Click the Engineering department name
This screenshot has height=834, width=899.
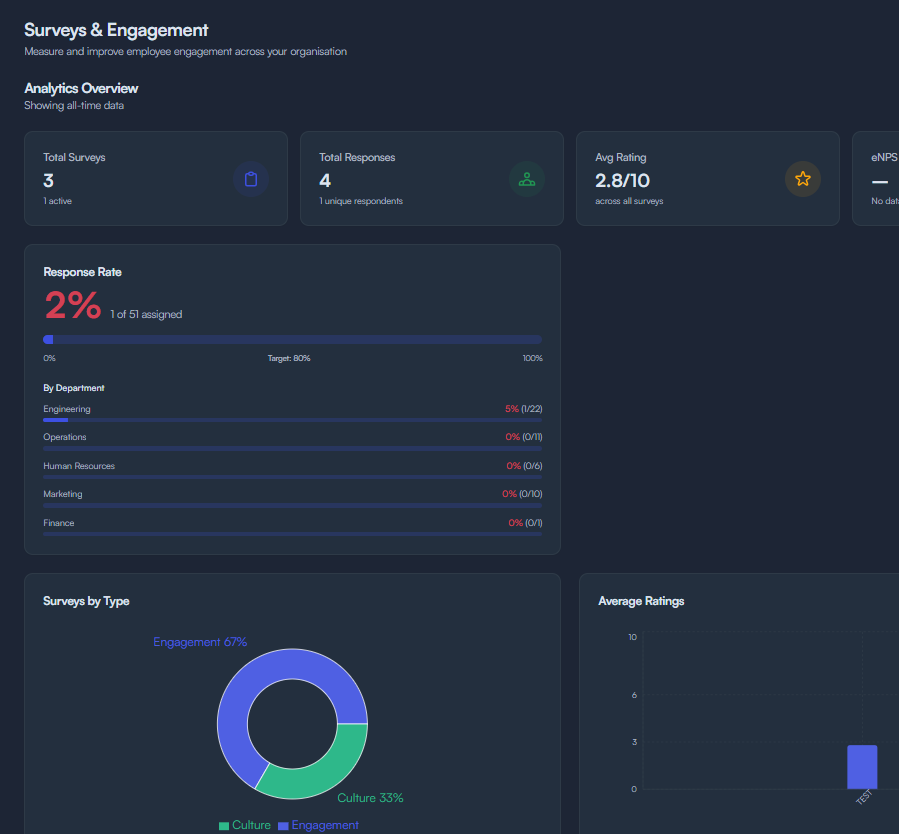tap(67, 409)
